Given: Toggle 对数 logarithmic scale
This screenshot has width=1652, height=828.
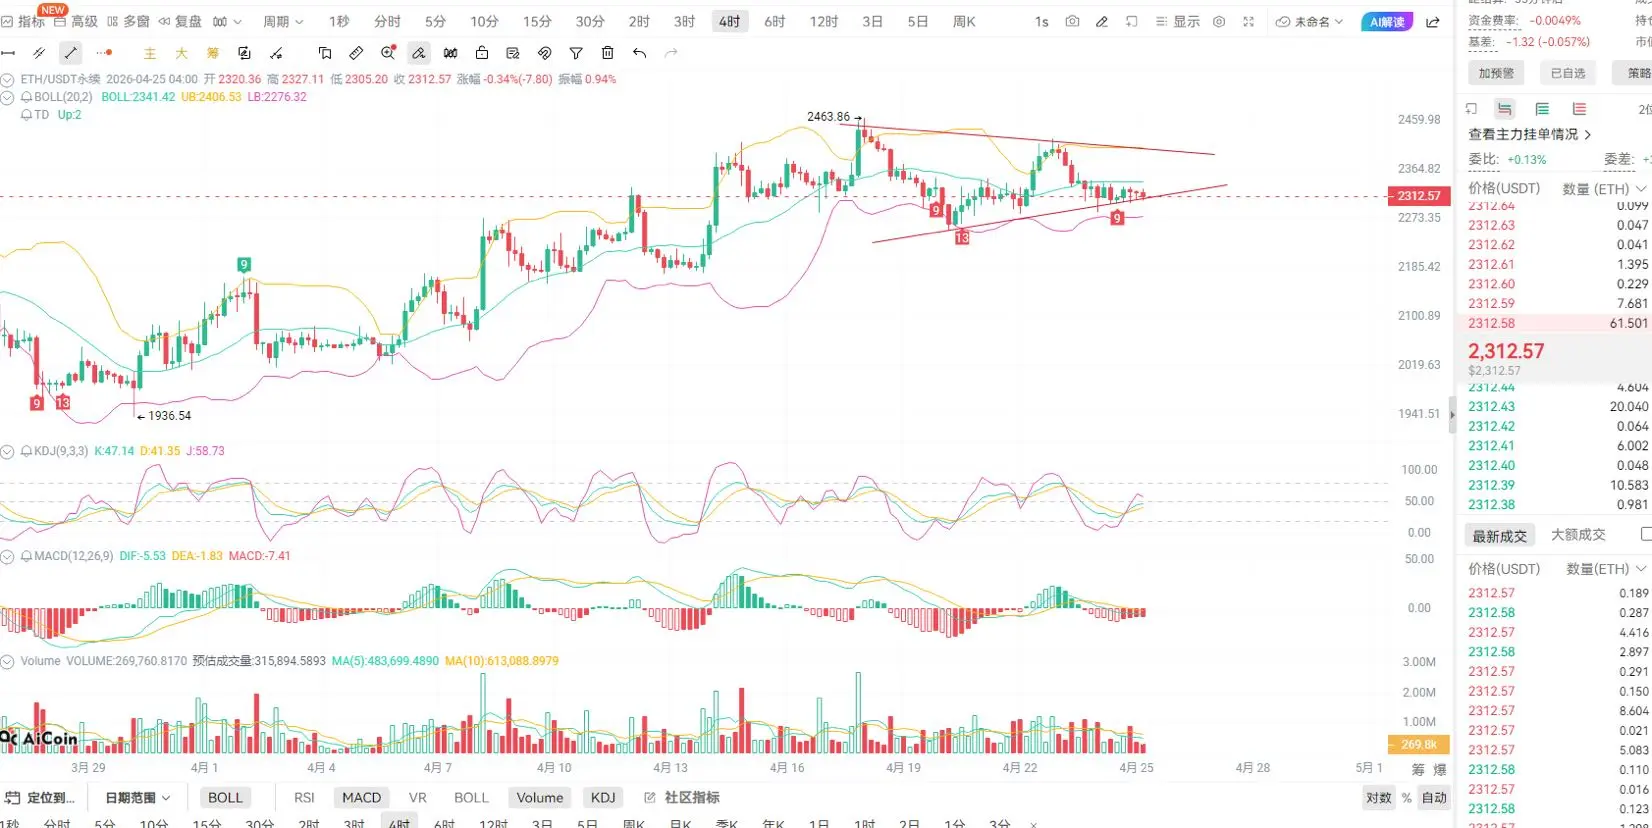Looking at the screenshot, I should (x=1379, y=797).
